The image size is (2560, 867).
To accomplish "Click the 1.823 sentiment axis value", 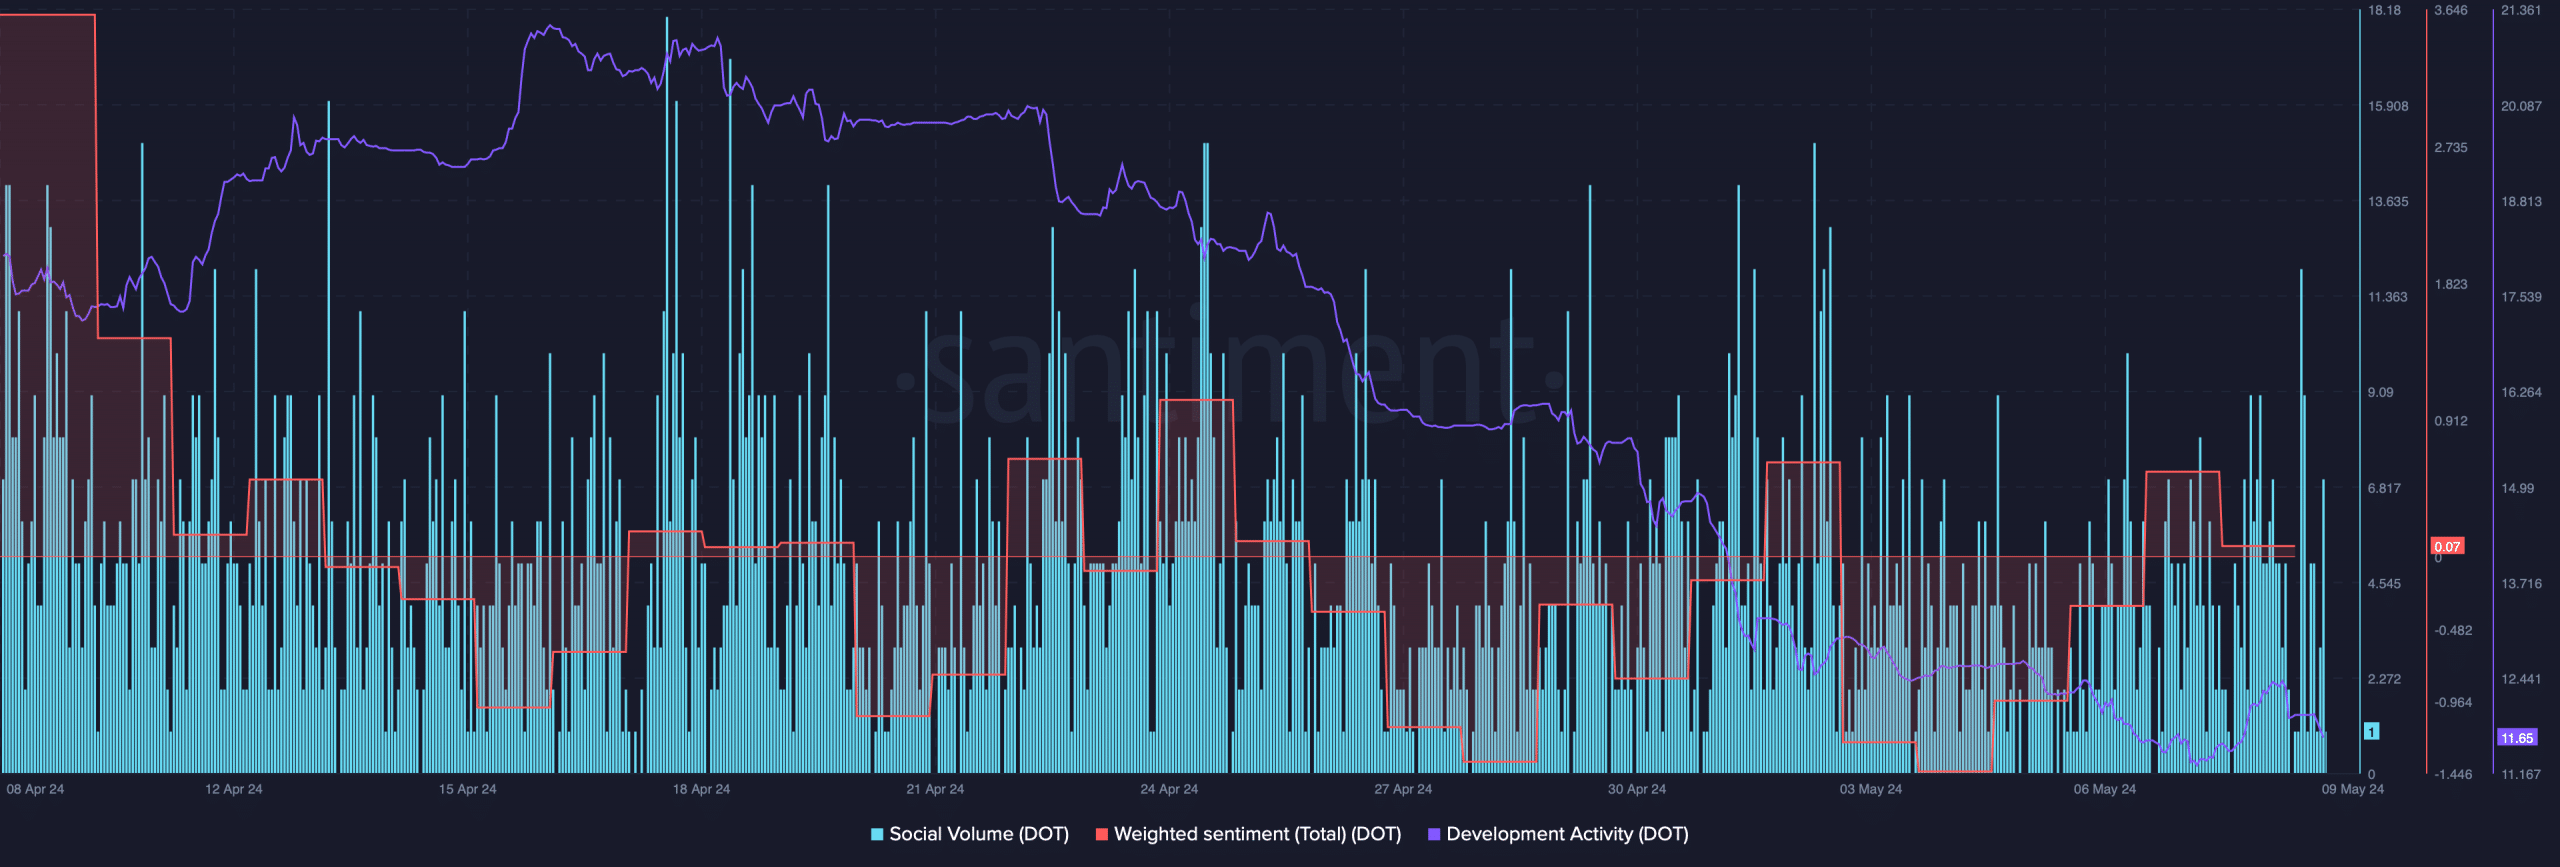I will point(2451,284).
